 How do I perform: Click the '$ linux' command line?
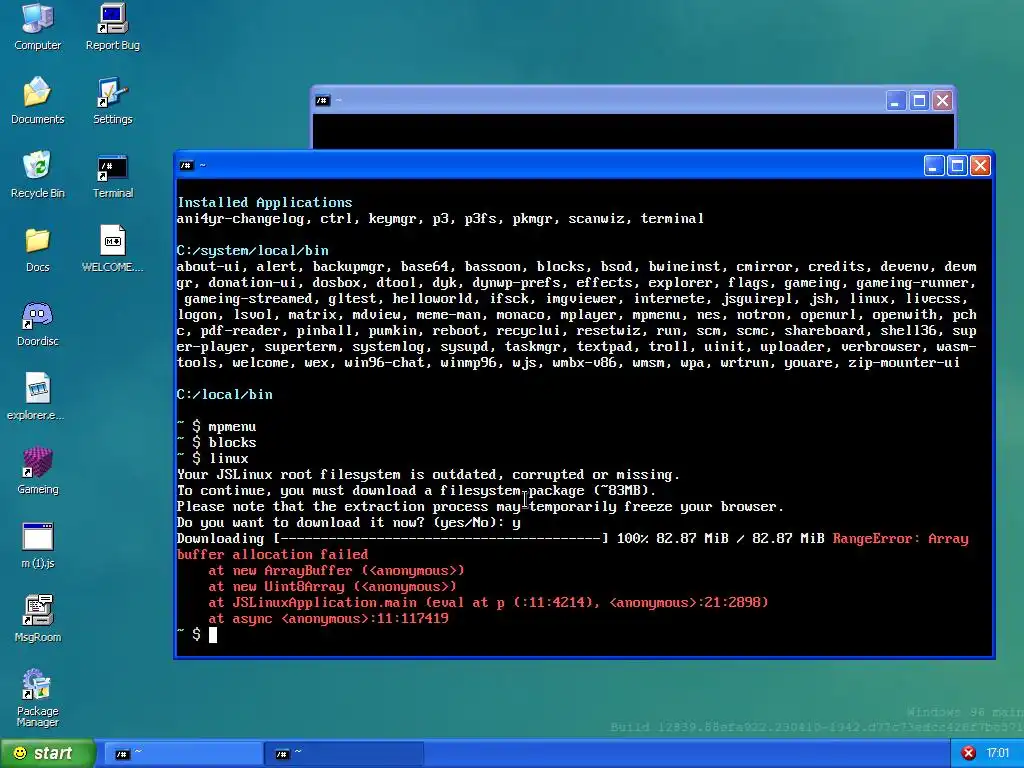click(x=220, y=458)
